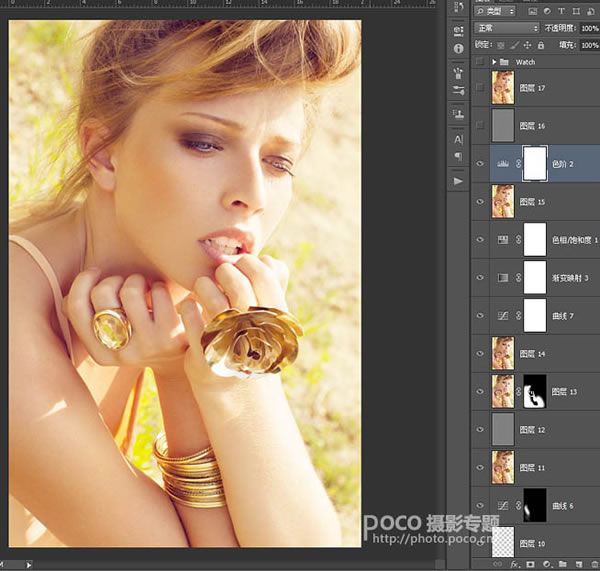Create a new group folder icon
600x571 pixels.
click(562, 564)
